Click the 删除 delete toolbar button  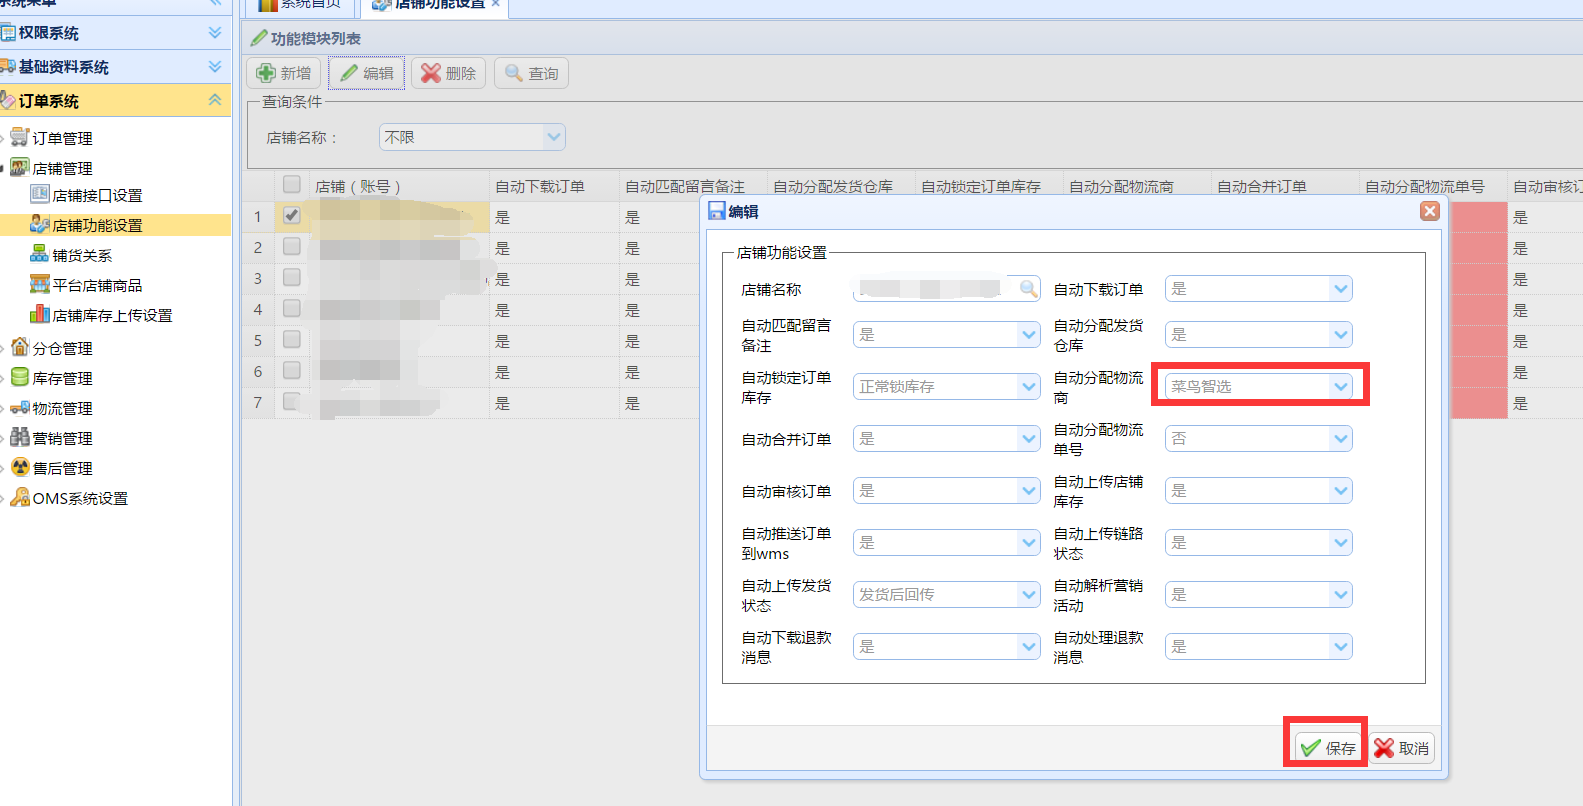tap(448, 73)
